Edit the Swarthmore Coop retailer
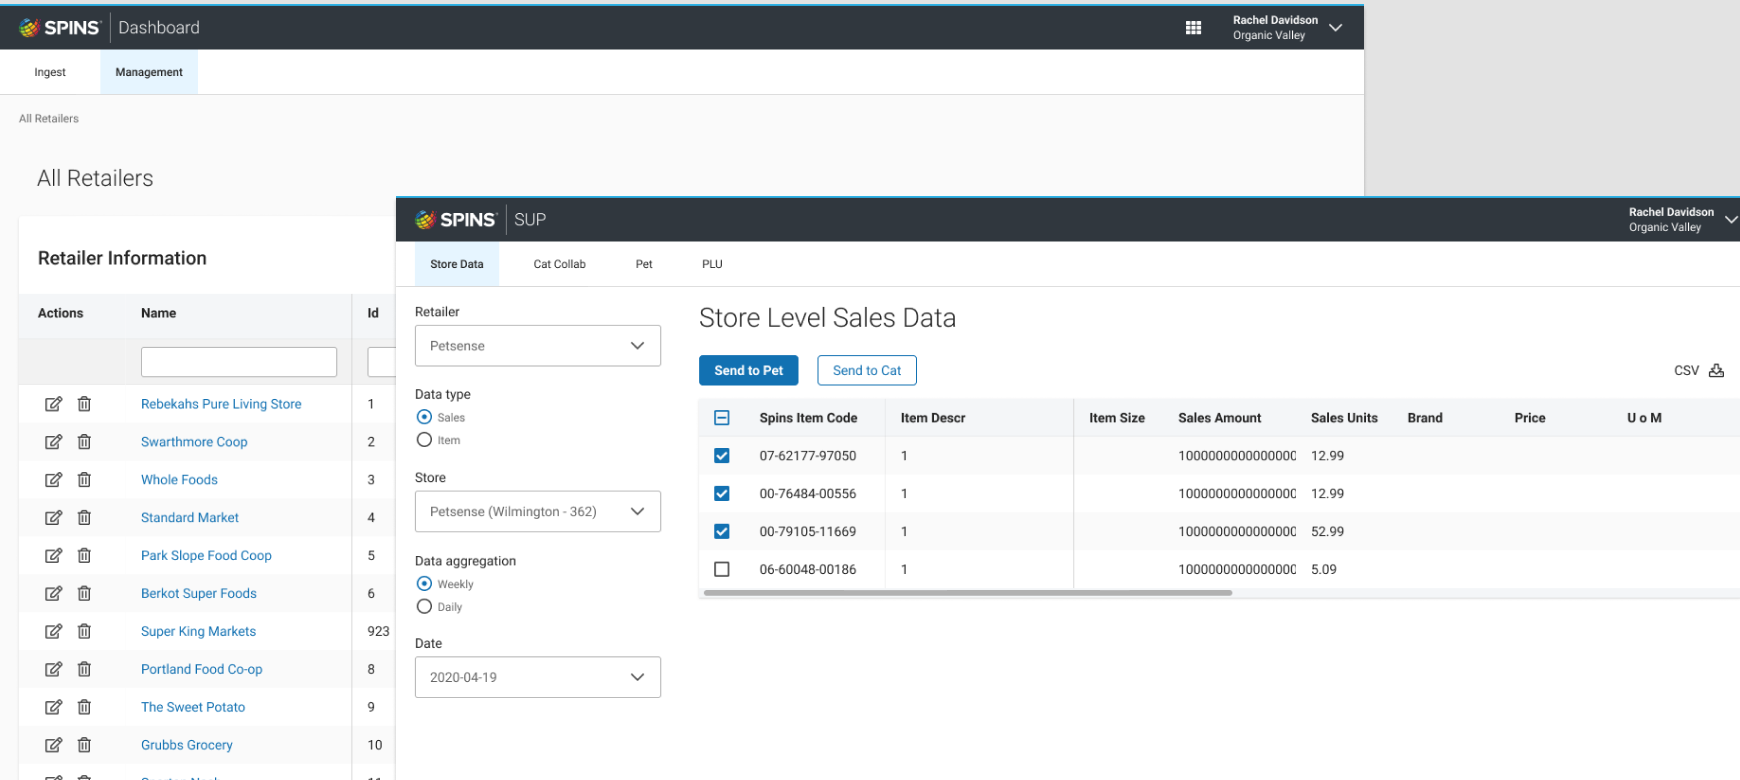Viewport: 1740px width, 780px height. click(53, 442)
